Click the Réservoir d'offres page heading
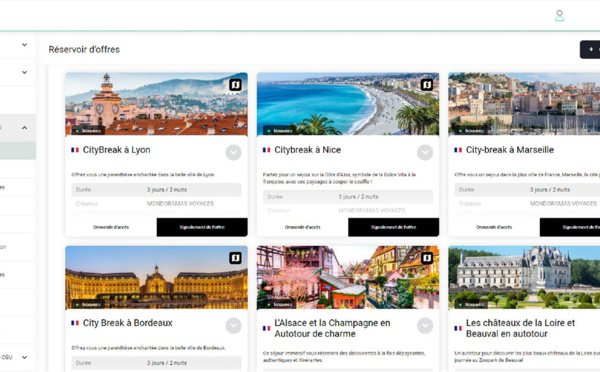The height and width of the screenshot is (372, 600). click(84, 49)
